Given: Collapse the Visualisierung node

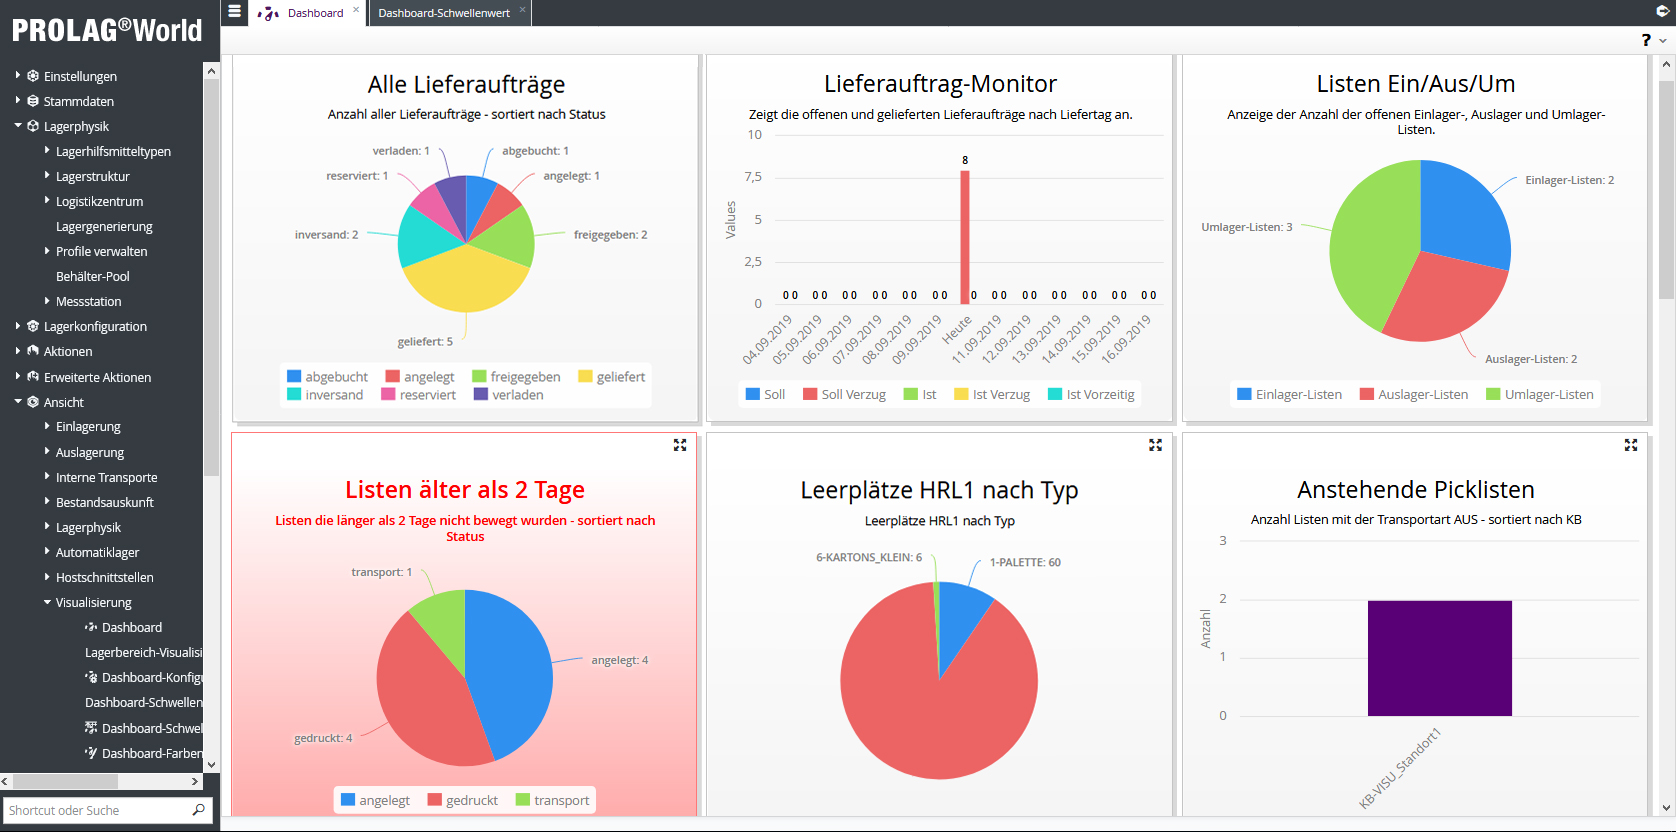Looking at the screenshot, I should coord(47,602).
